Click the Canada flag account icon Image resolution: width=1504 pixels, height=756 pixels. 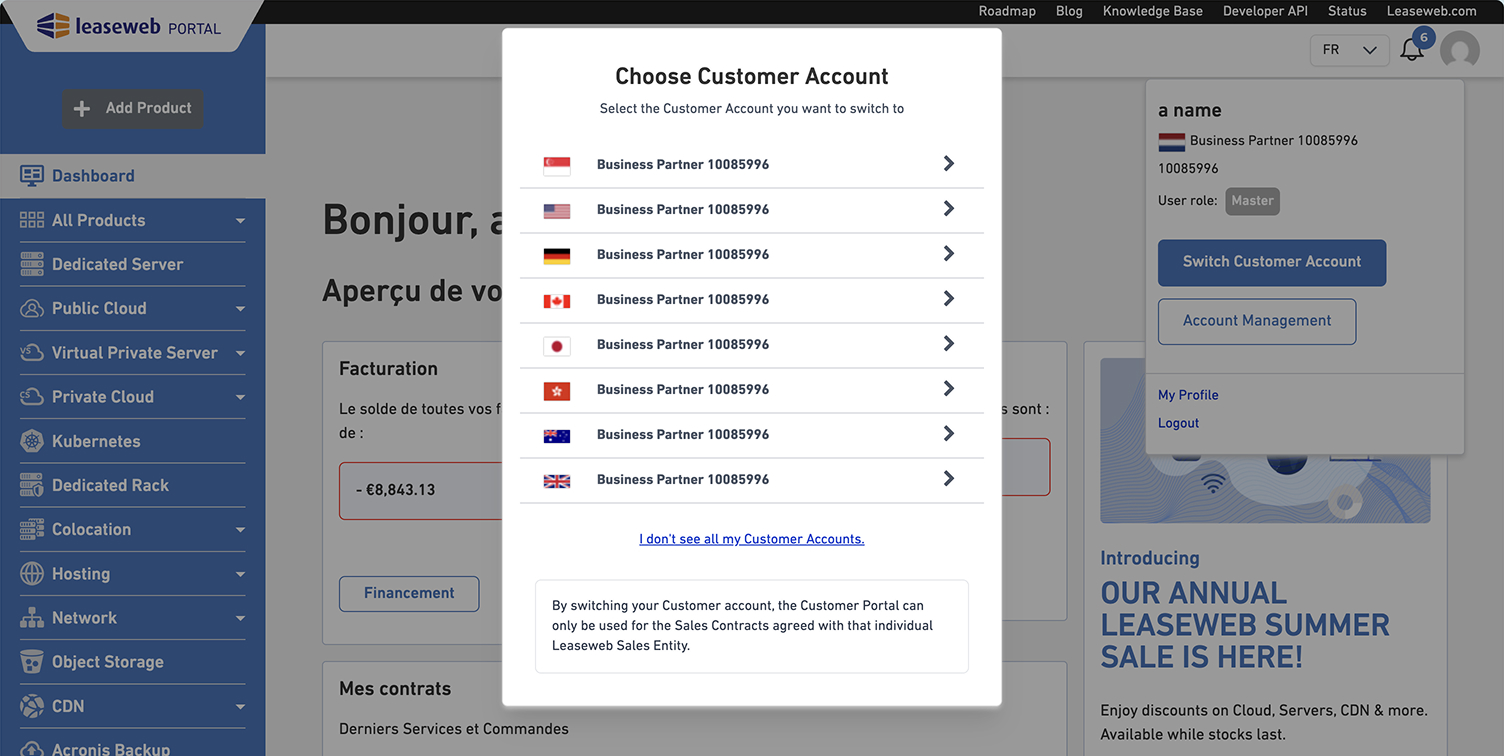557,300
